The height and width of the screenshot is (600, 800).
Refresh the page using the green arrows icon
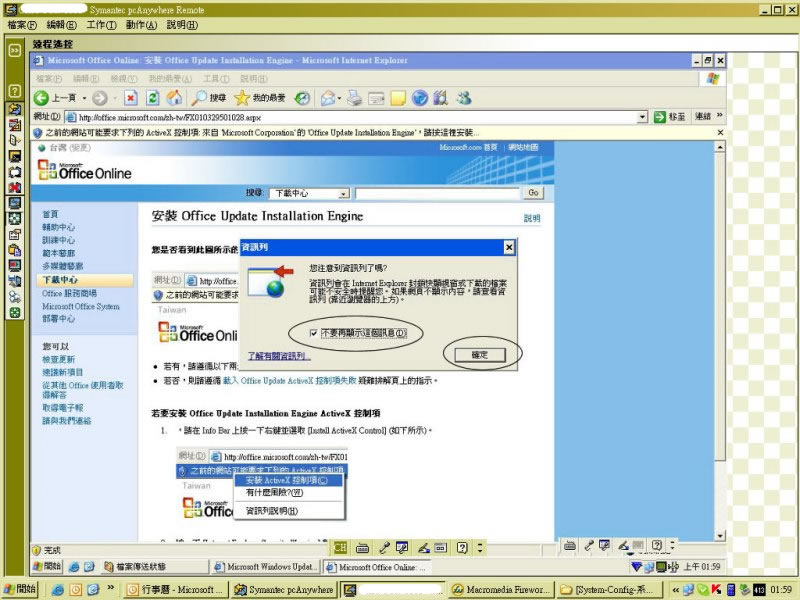[153, 98]
